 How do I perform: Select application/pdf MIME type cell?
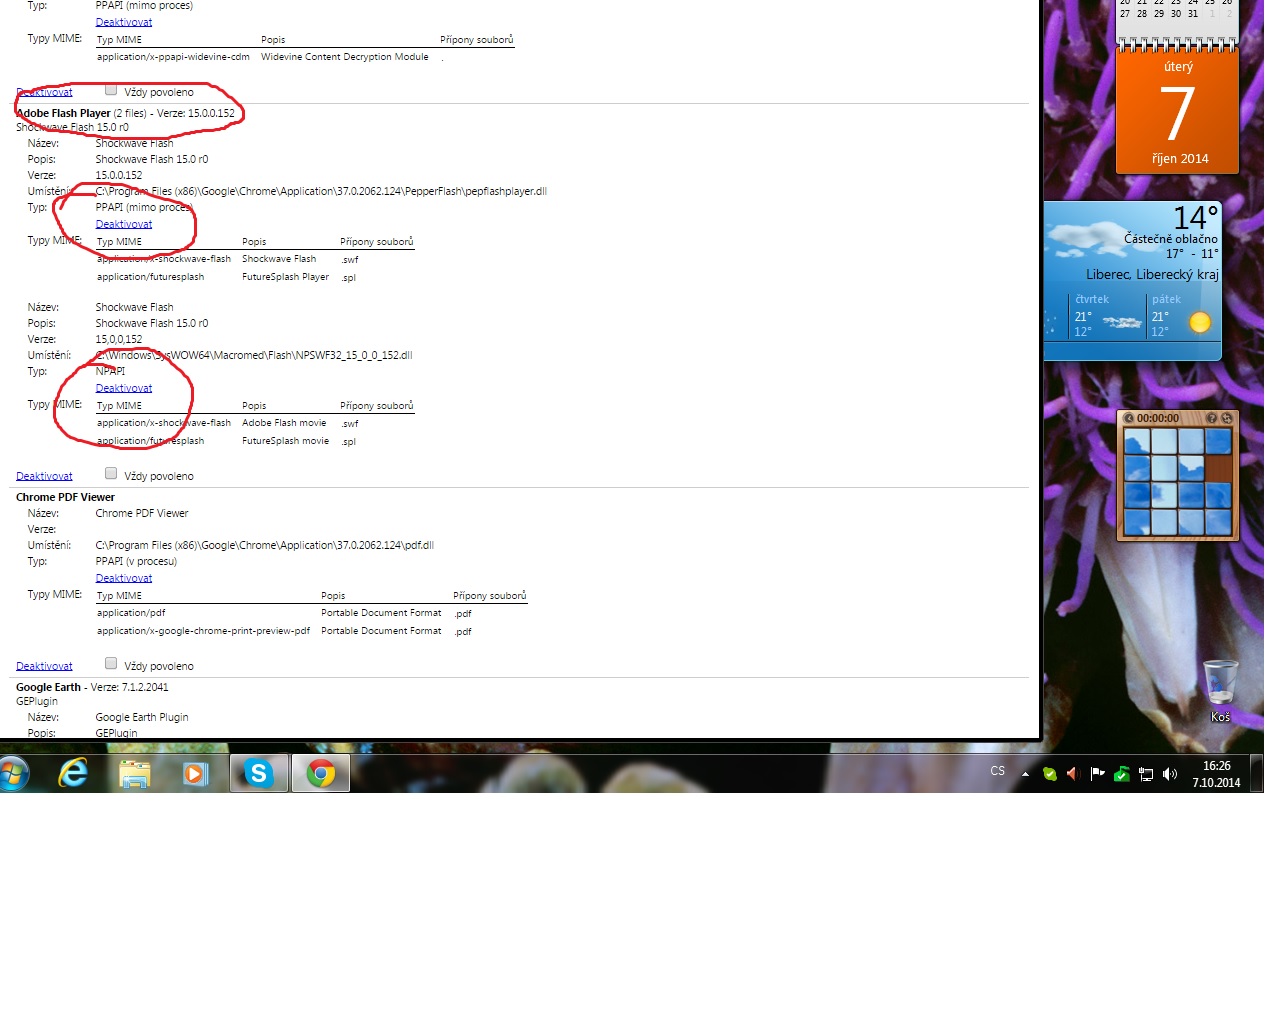131,613
